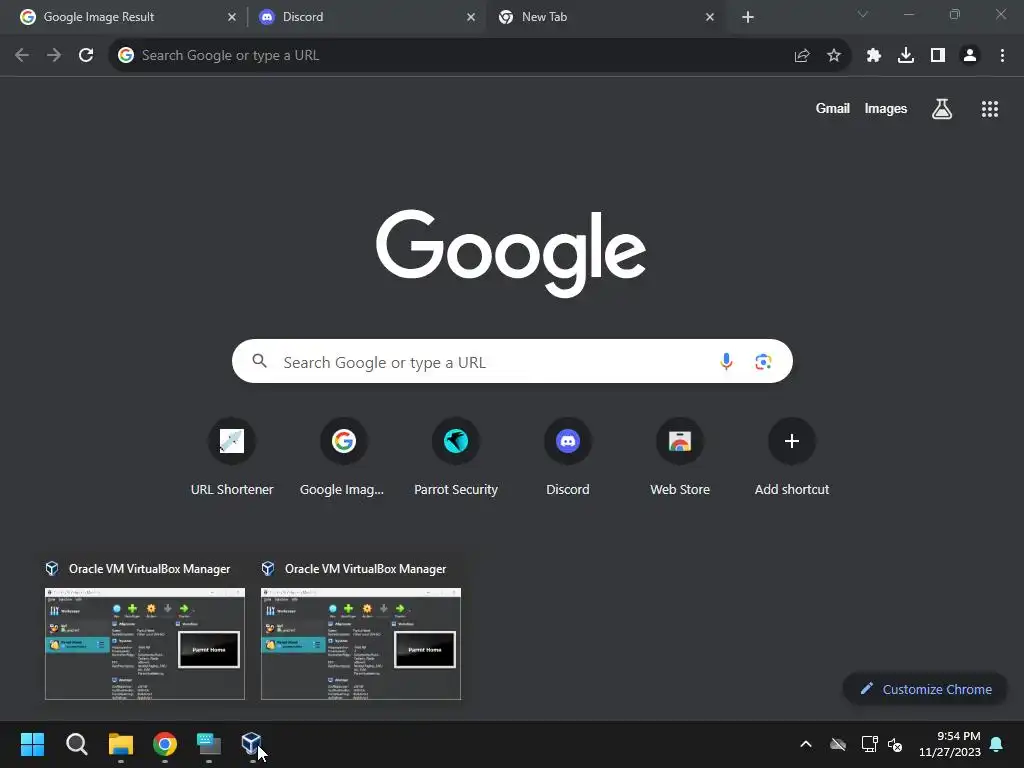Open a new tab with plus button
Screen dimensions: 1024x768
pyautogui.click(x=748, y=18)
